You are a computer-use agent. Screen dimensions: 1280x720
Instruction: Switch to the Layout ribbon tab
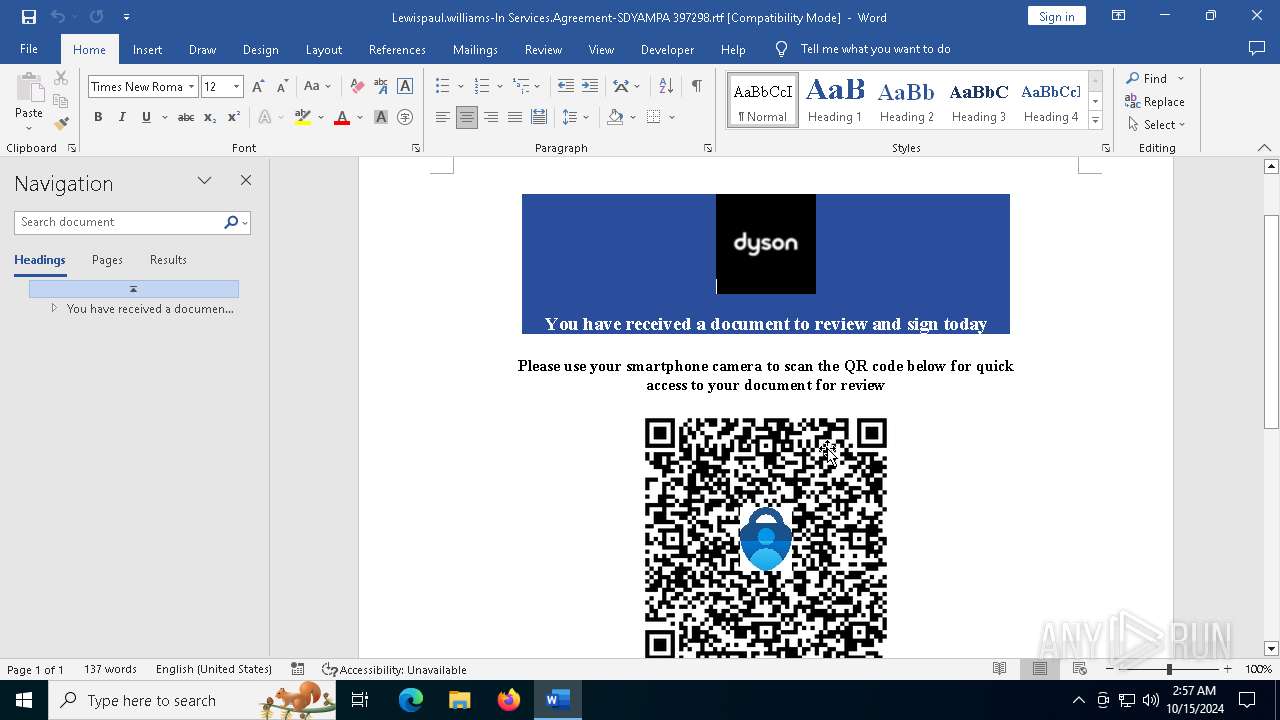click(323, 49)
